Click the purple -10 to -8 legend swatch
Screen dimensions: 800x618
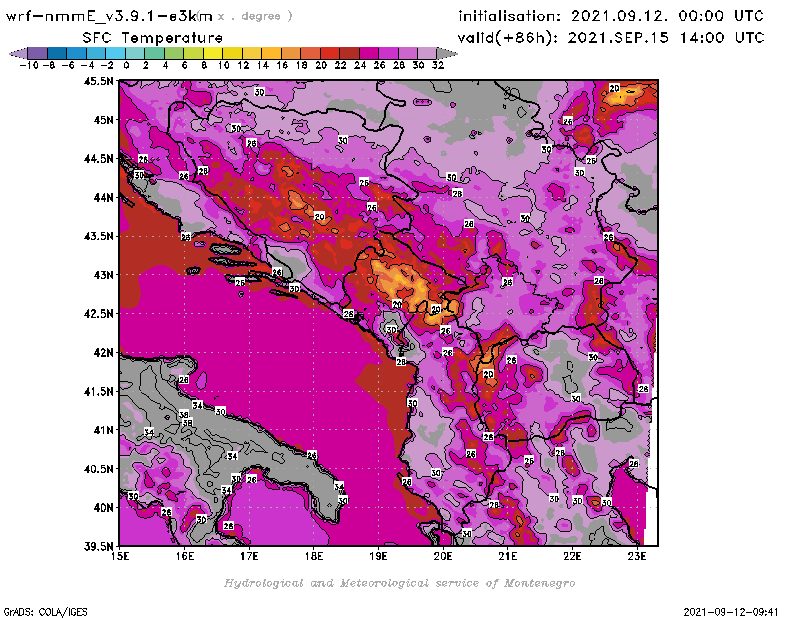(x=38, y=53)
